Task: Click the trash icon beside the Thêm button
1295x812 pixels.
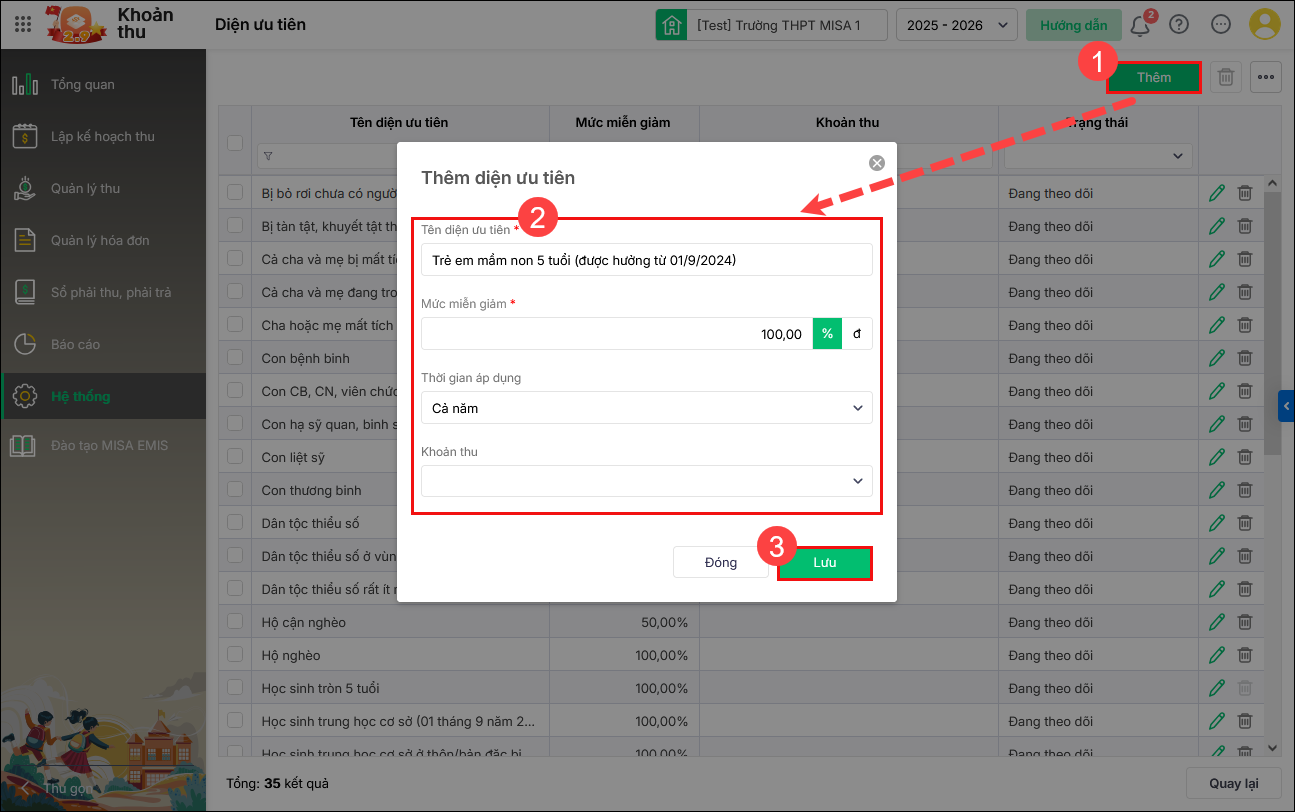Action: (1227, 77)
